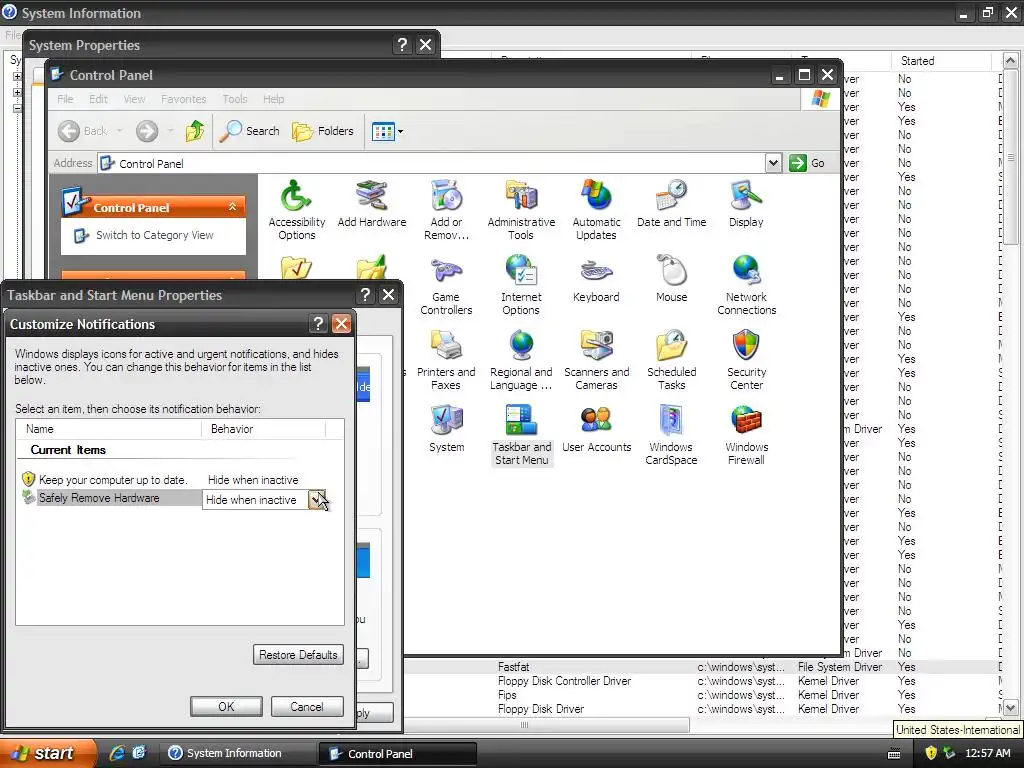Image resolution: width=1024 pixels, height=768 pixels.
Task: Click the Up folder toolbar icon
Action: pos(195,131)
